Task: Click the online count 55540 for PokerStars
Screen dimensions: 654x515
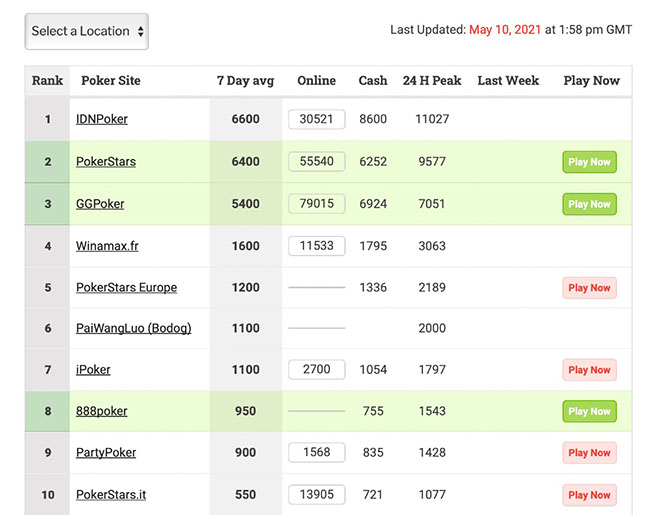Action: point(317,161)
